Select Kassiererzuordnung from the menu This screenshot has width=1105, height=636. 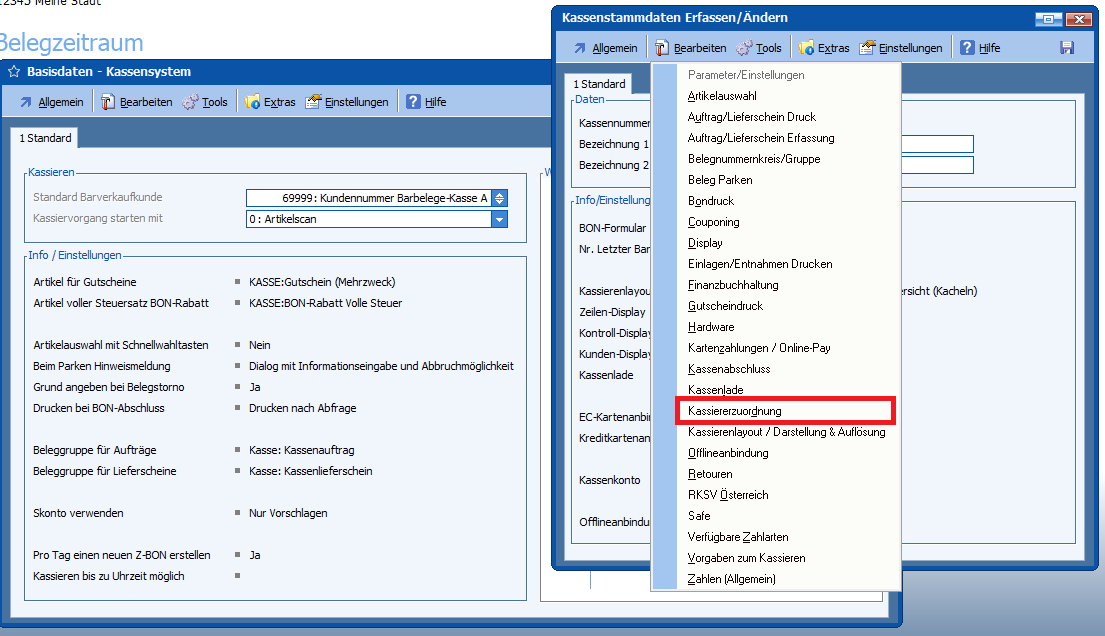tap(735, 411)
